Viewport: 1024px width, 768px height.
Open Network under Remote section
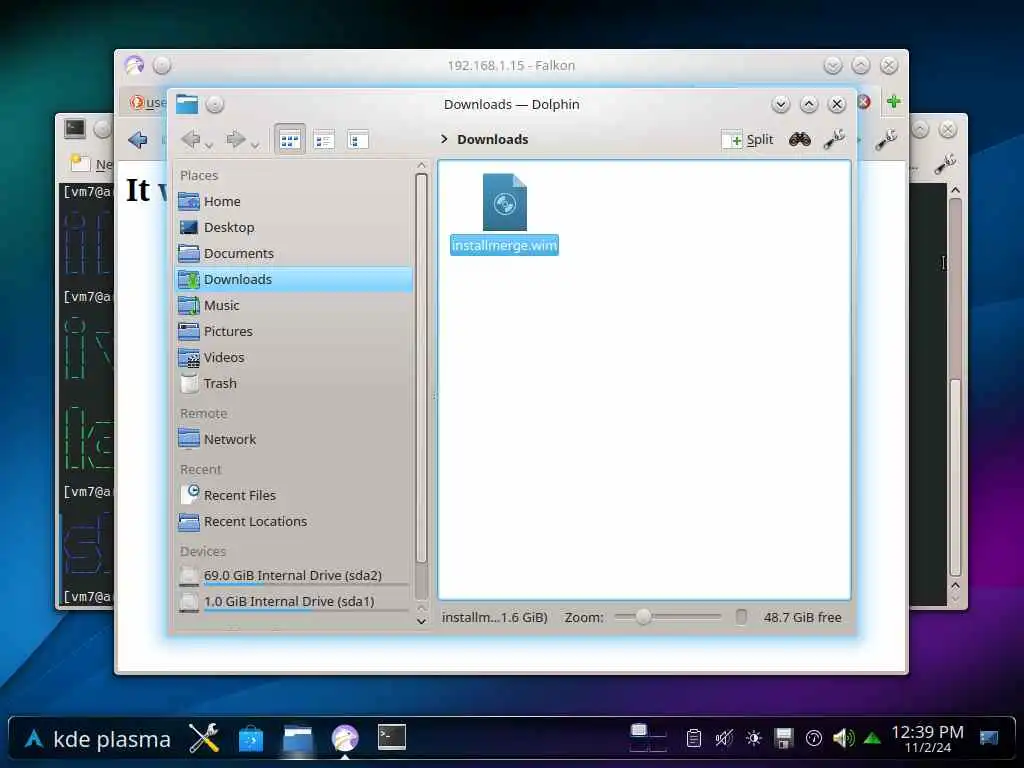point(294,440)
